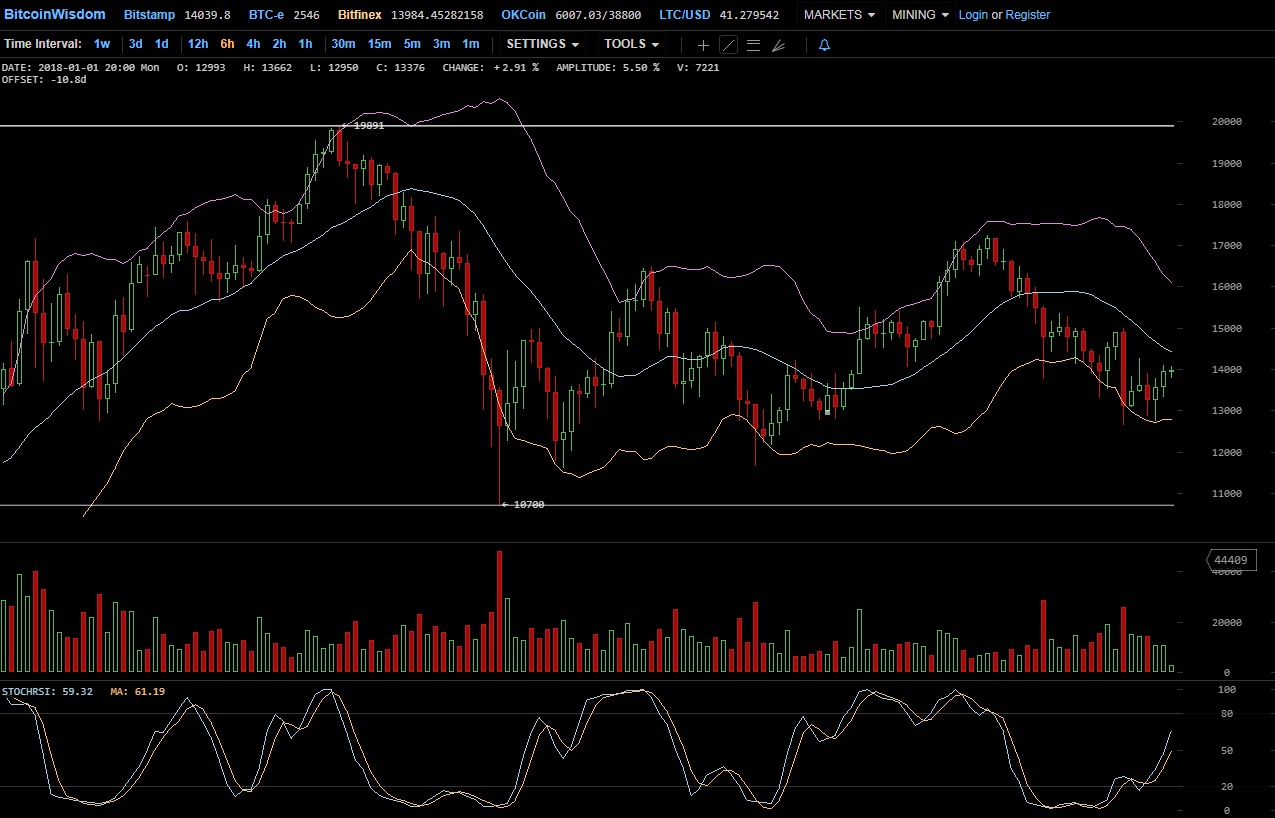Screen dimensions: 1275x818
Task: Change time interval to 15m
Action: [x=379, y=44]
